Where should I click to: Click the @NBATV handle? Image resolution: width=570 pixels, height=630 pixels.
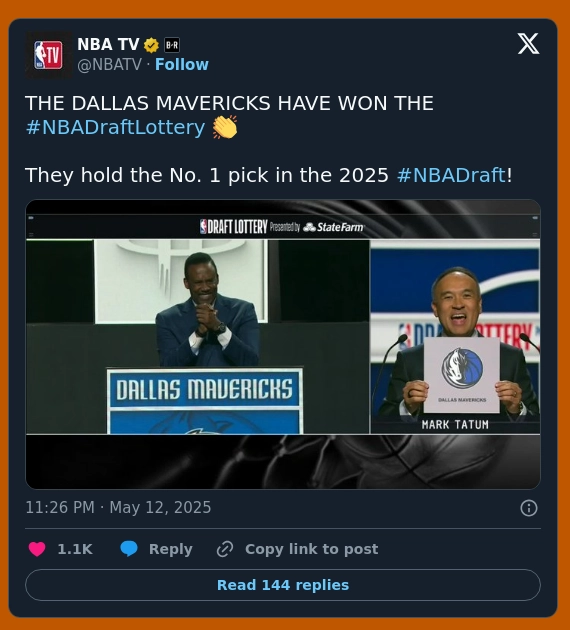109,64
